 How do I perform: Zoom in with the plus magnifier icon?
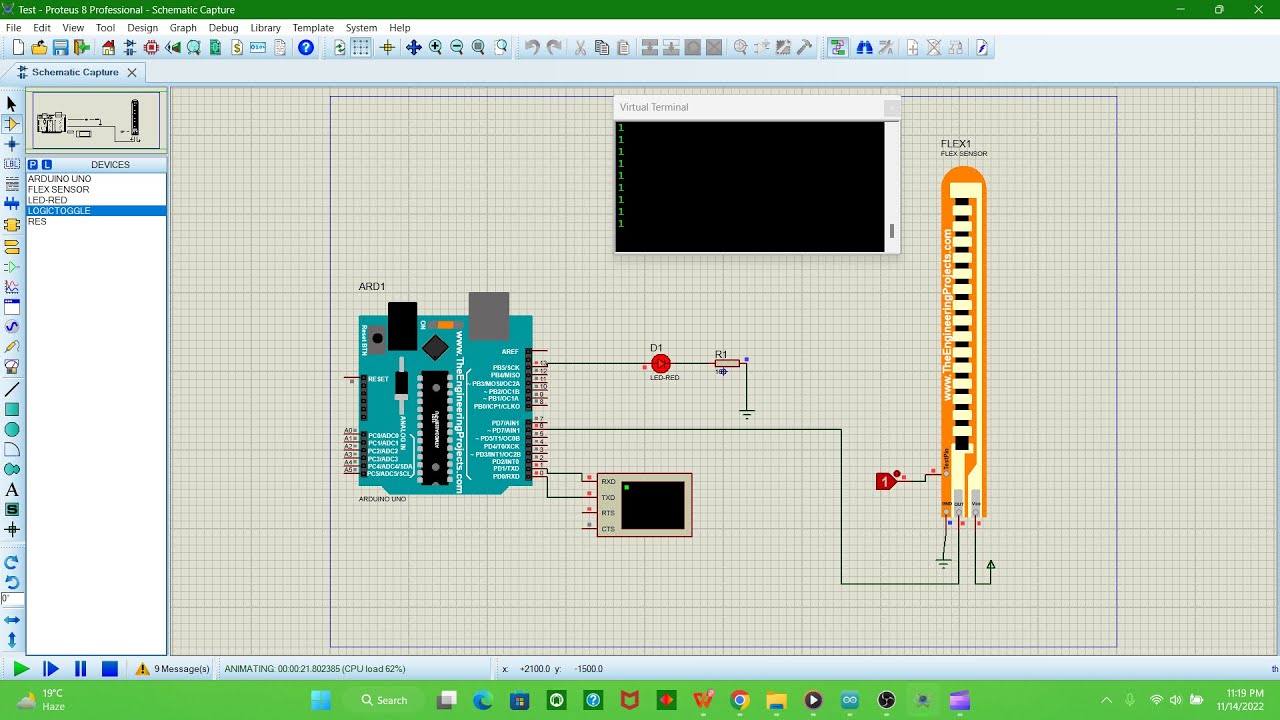(435, 47)
